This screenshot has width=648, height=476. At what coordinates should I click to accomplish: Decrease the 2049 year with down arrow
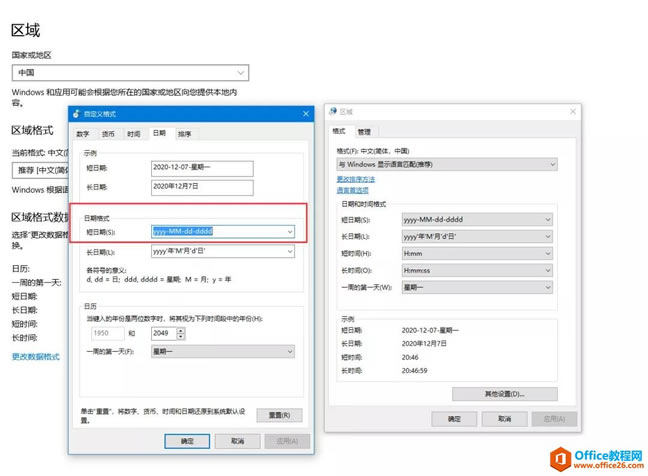click(181, 337)
